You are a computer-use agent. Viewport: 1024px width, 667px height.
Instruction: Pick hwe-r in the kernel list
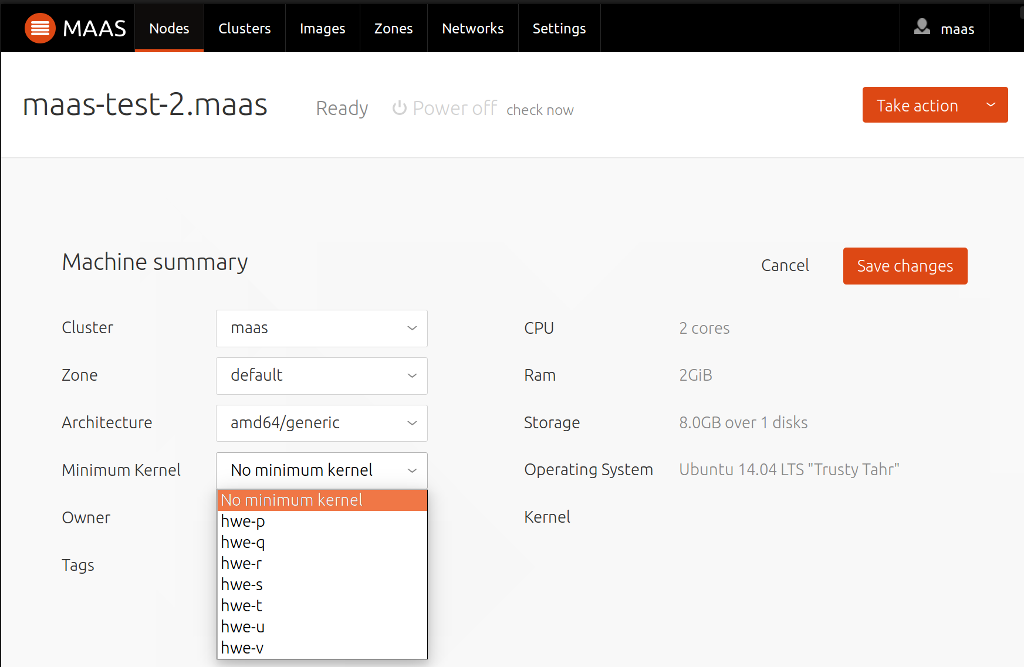coord(322,563)
